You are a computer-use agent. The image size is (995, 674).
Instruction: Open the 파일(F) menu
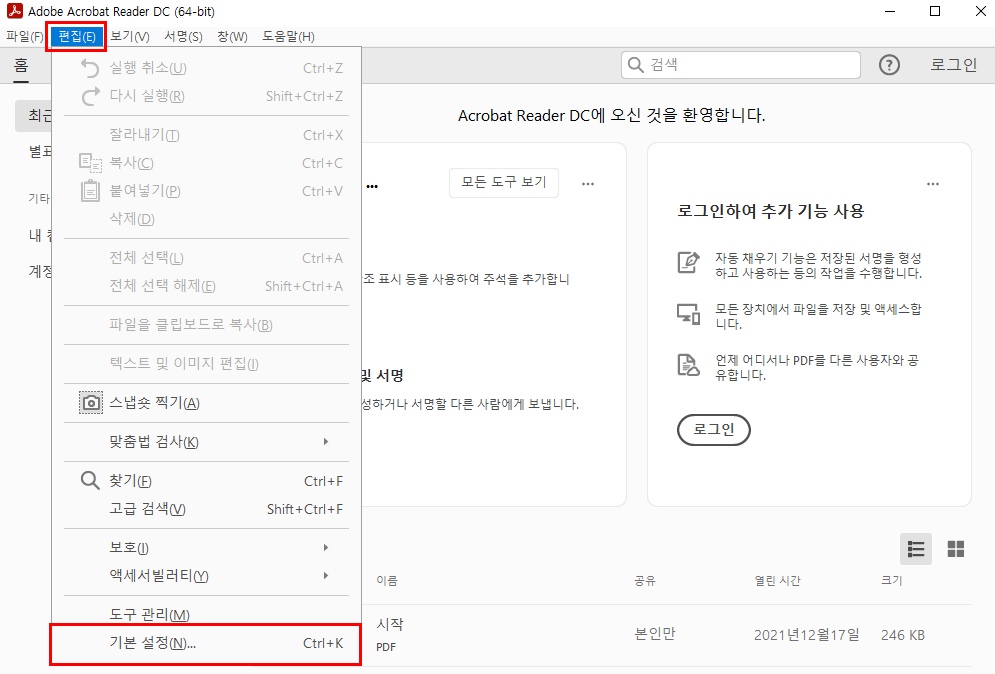25,37
